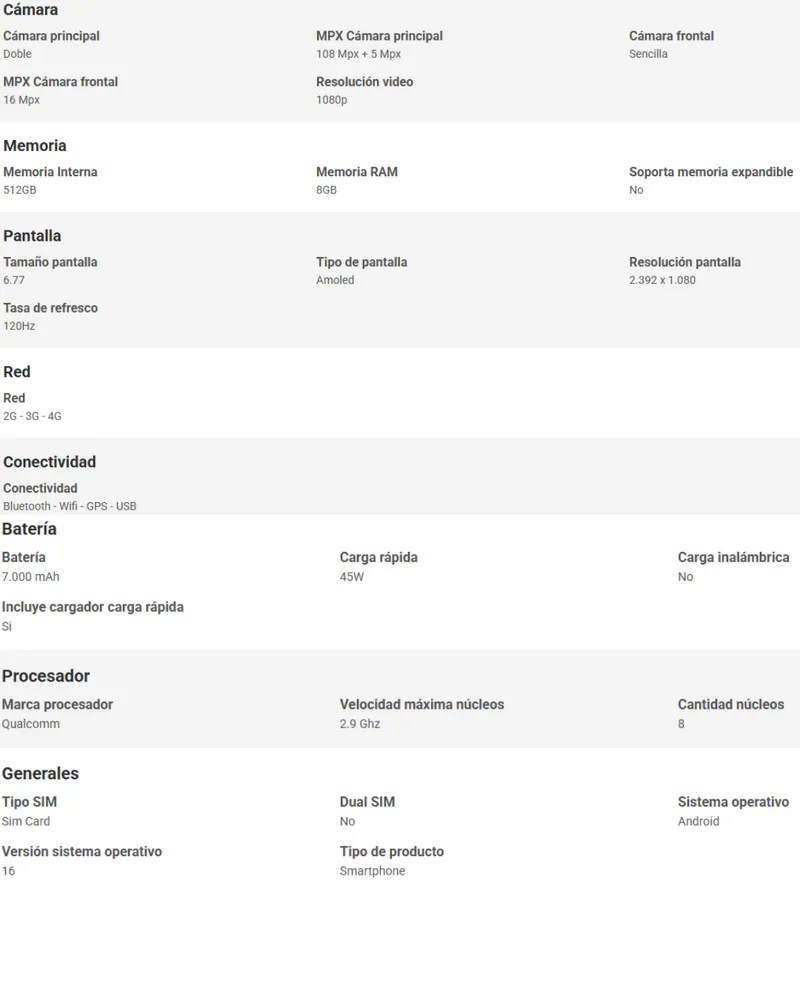Select the Carga rápida 45W value
This screenshot has width=800, height=1000.
pyautogui.click(x=352, y=577)
